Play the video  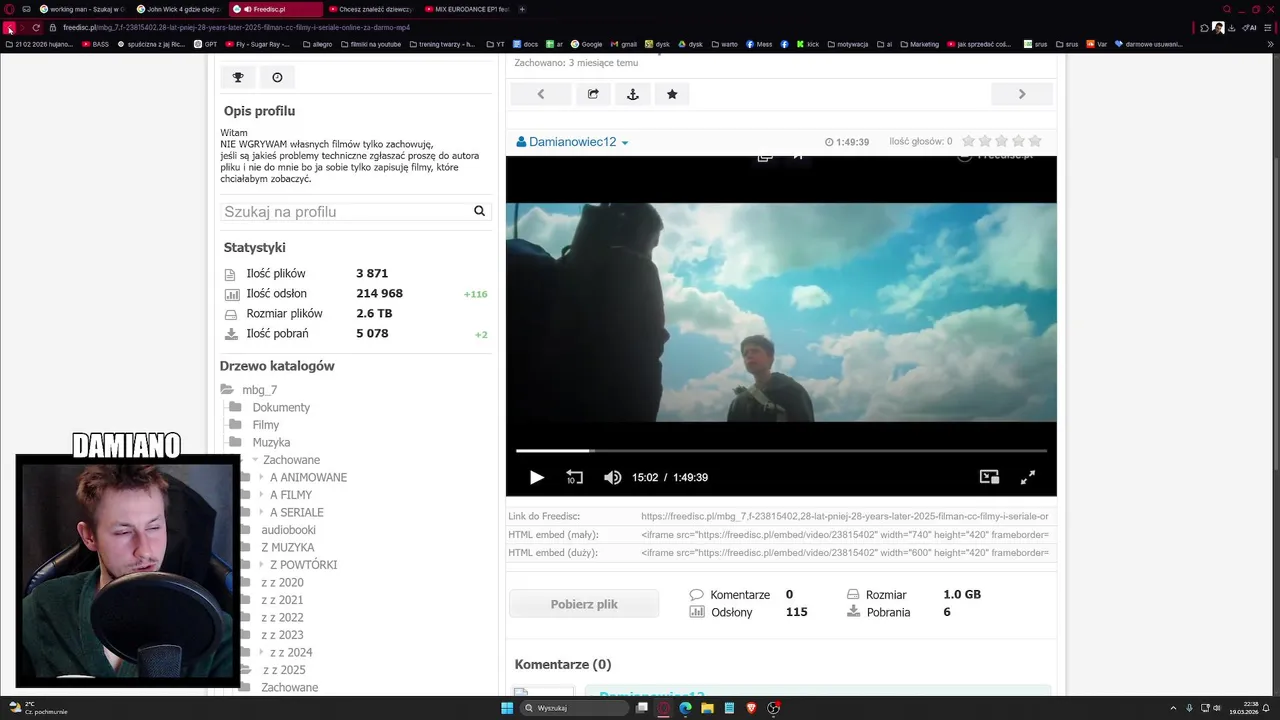pyautogui.click(x=537, y=478)
